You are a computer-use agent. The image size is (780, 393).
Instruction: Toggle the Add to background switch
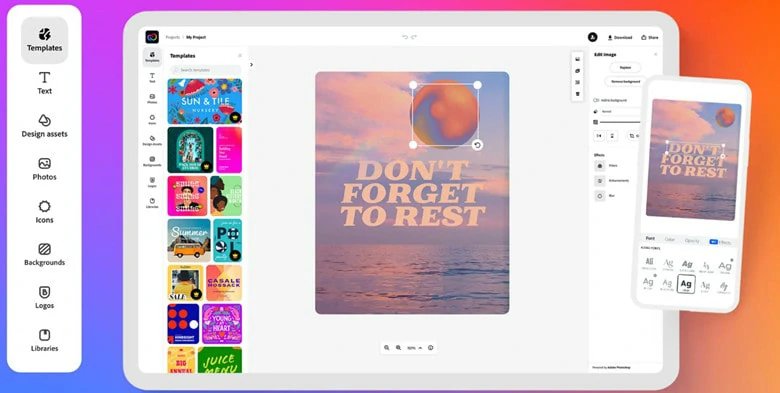pyautogui.click(x=596, y=100)
